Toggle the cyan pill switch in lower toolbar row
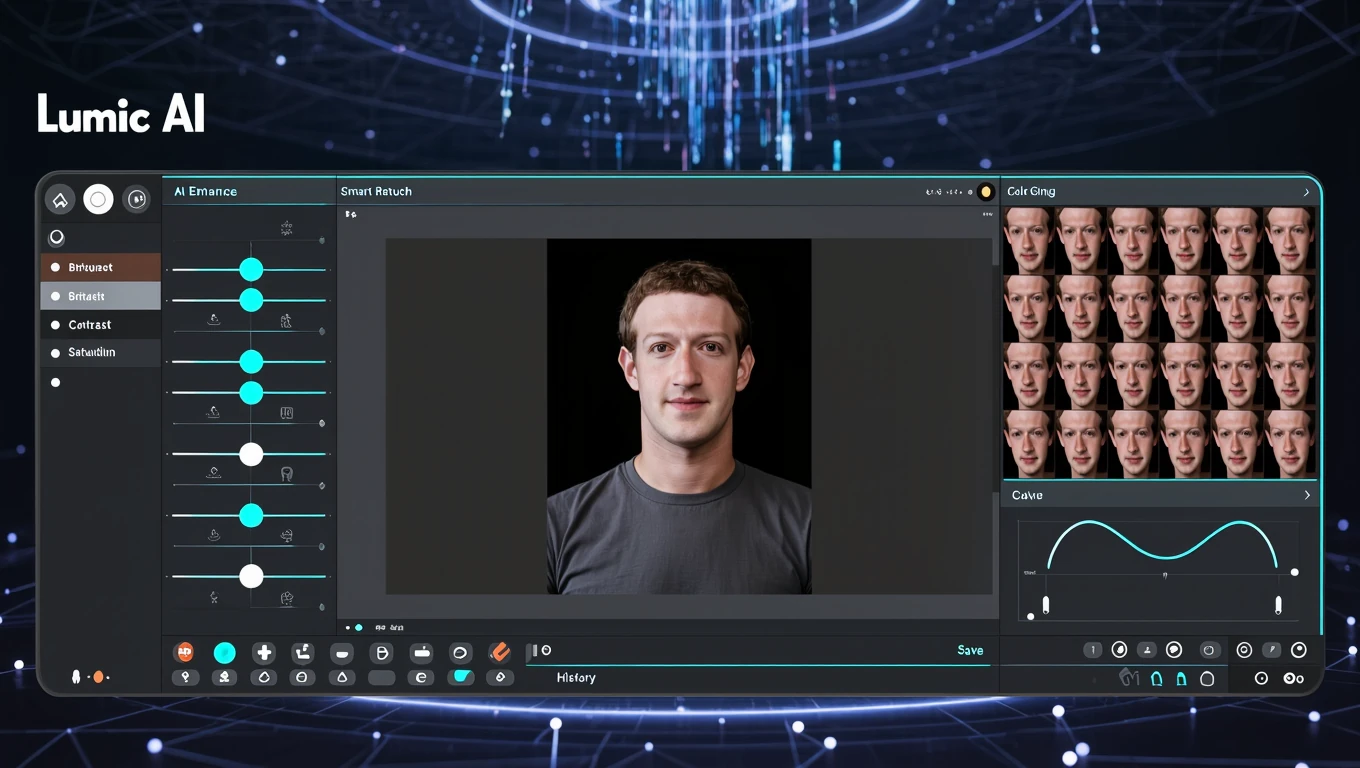The height and width of the screenshot is (768, 1360). 461,677
